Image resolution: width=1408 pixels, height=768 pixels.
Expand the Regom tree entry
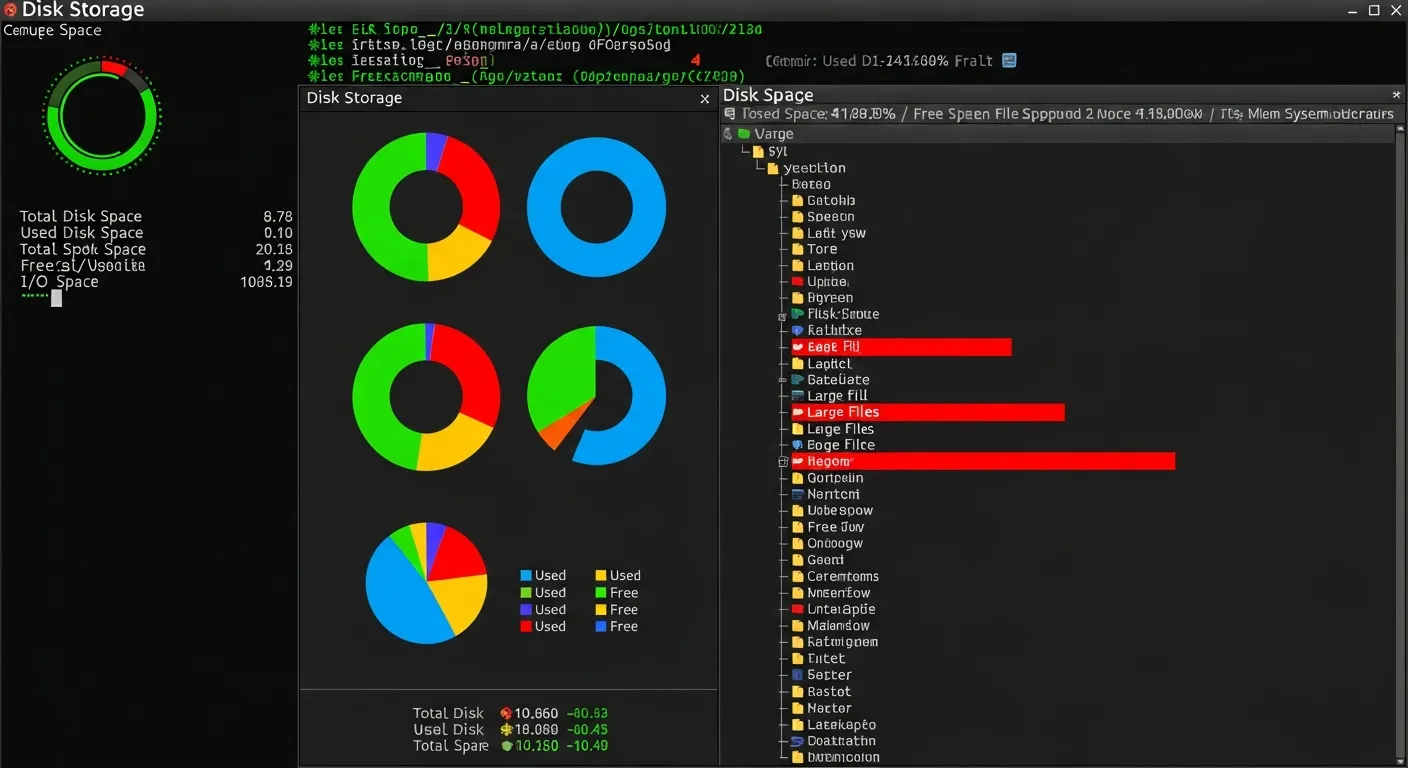point(782,461)
